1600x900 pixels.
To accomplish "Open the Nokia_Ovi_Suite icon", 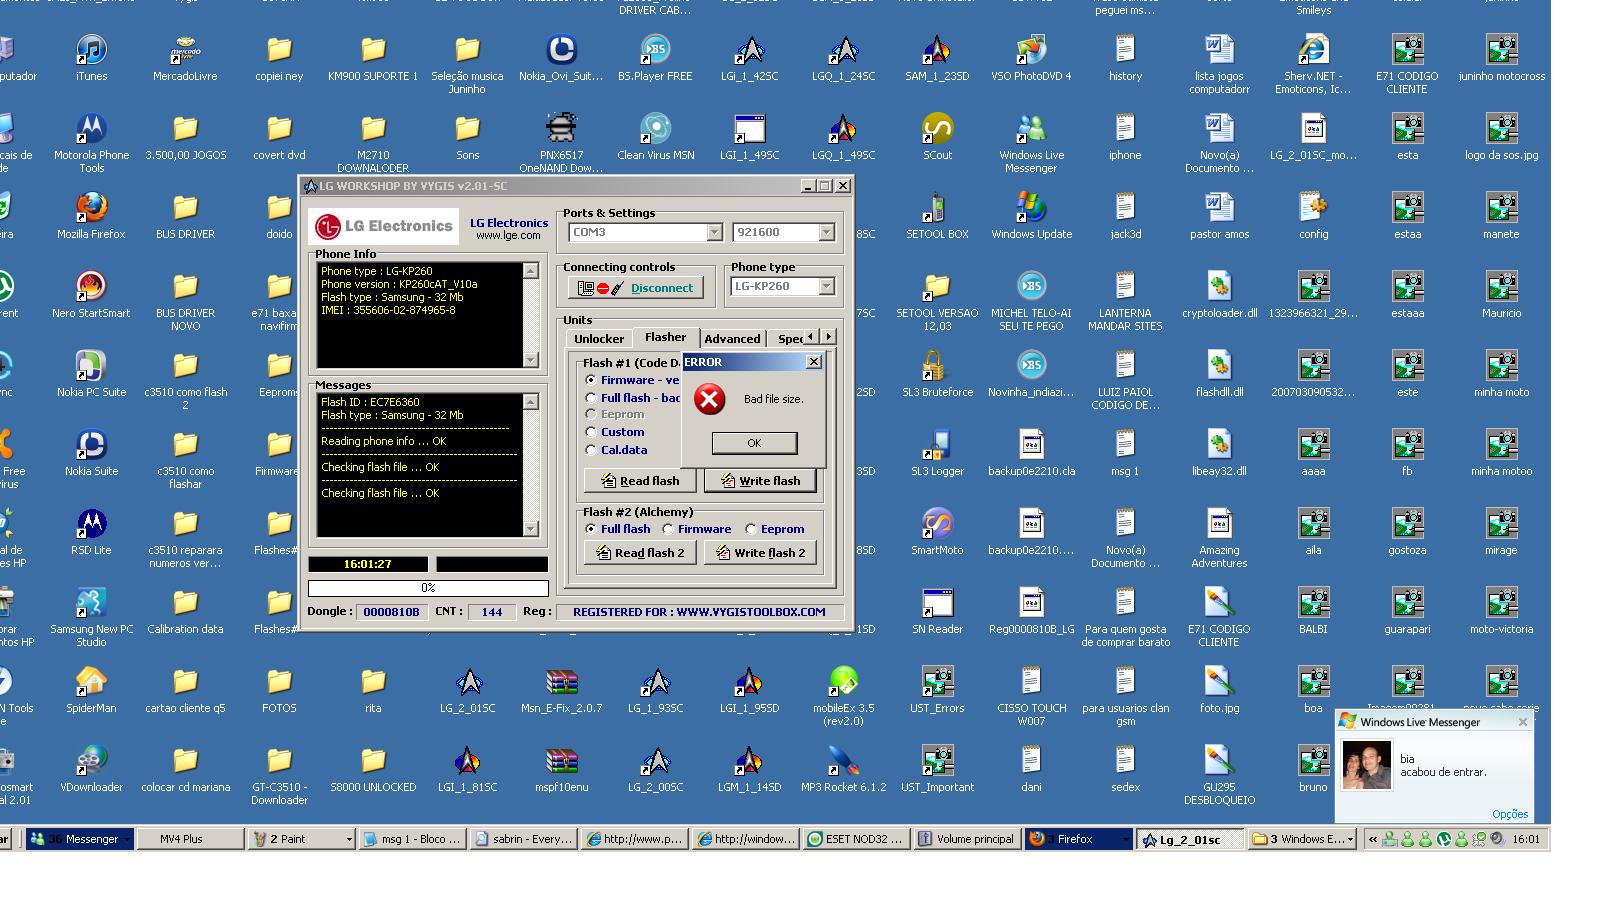I will coord(561,58).
